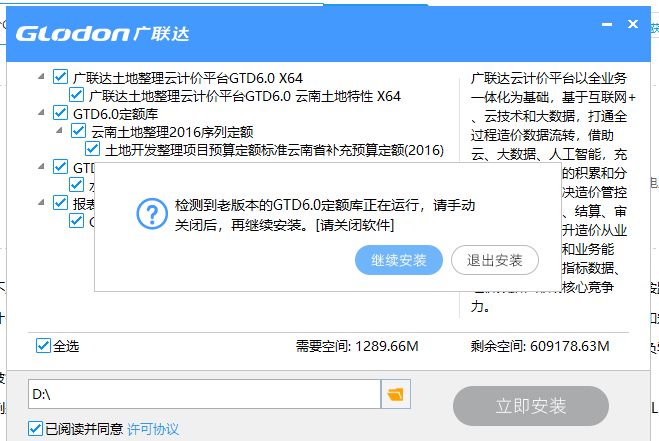The width and height of the screenshot is (659, 441).
Task: Click the install path field showing D:\
Action: click(204, 394)
